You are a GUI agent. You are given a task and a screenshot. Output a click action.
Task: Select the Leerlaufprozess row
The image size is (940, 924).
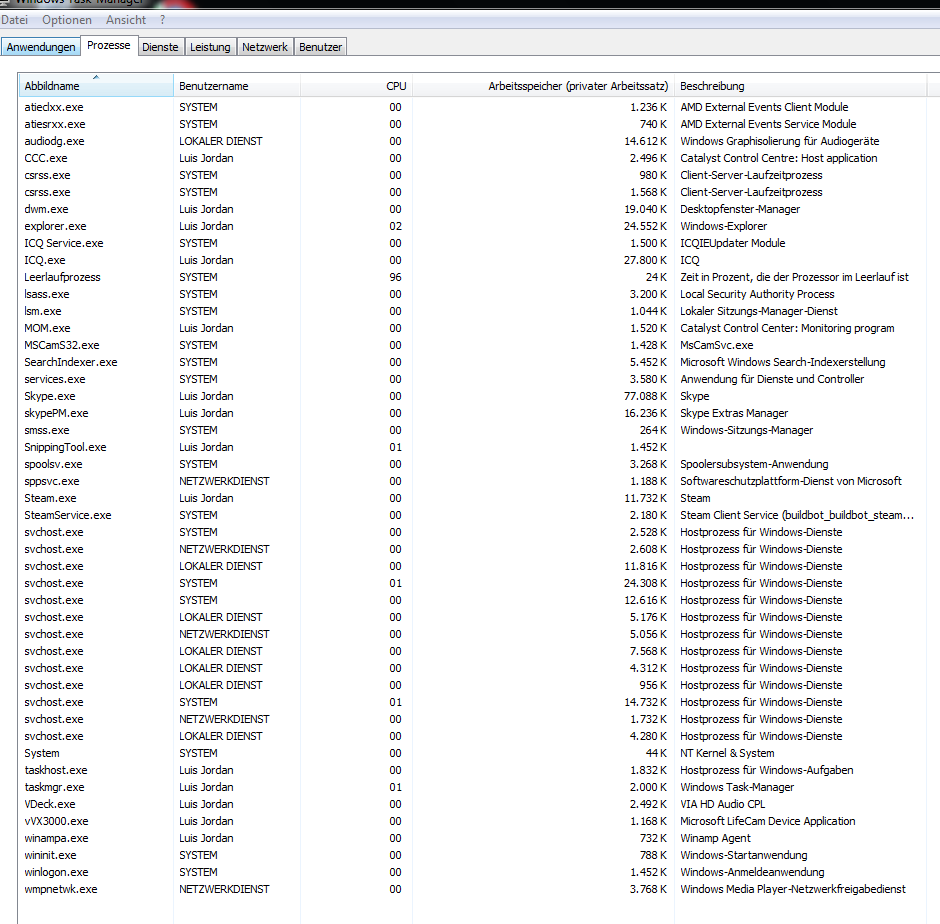pos(472,277)
